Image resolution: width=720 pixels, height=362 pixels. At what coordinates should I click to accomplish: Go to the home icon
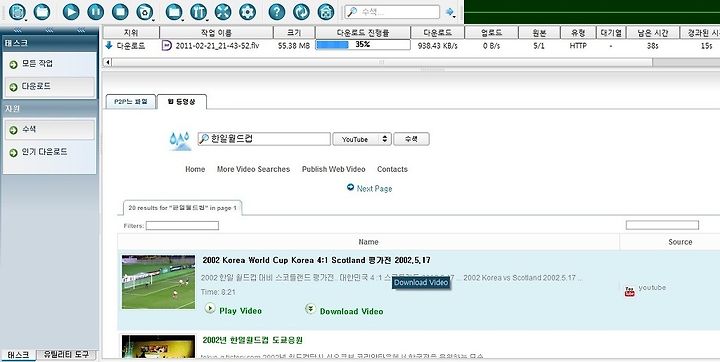click(x=326, y=11)
